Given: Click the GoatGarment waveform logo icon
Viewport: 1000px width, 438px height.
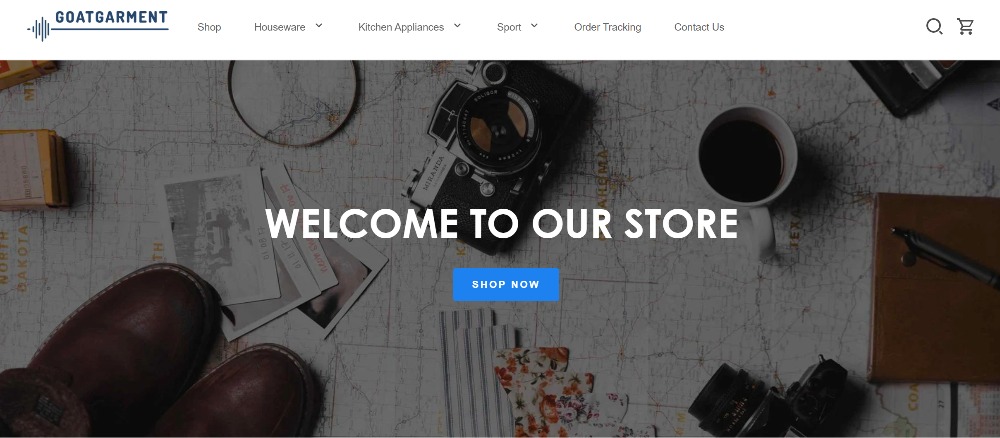Looking at the screenshot, I should [x=39, y=29].
